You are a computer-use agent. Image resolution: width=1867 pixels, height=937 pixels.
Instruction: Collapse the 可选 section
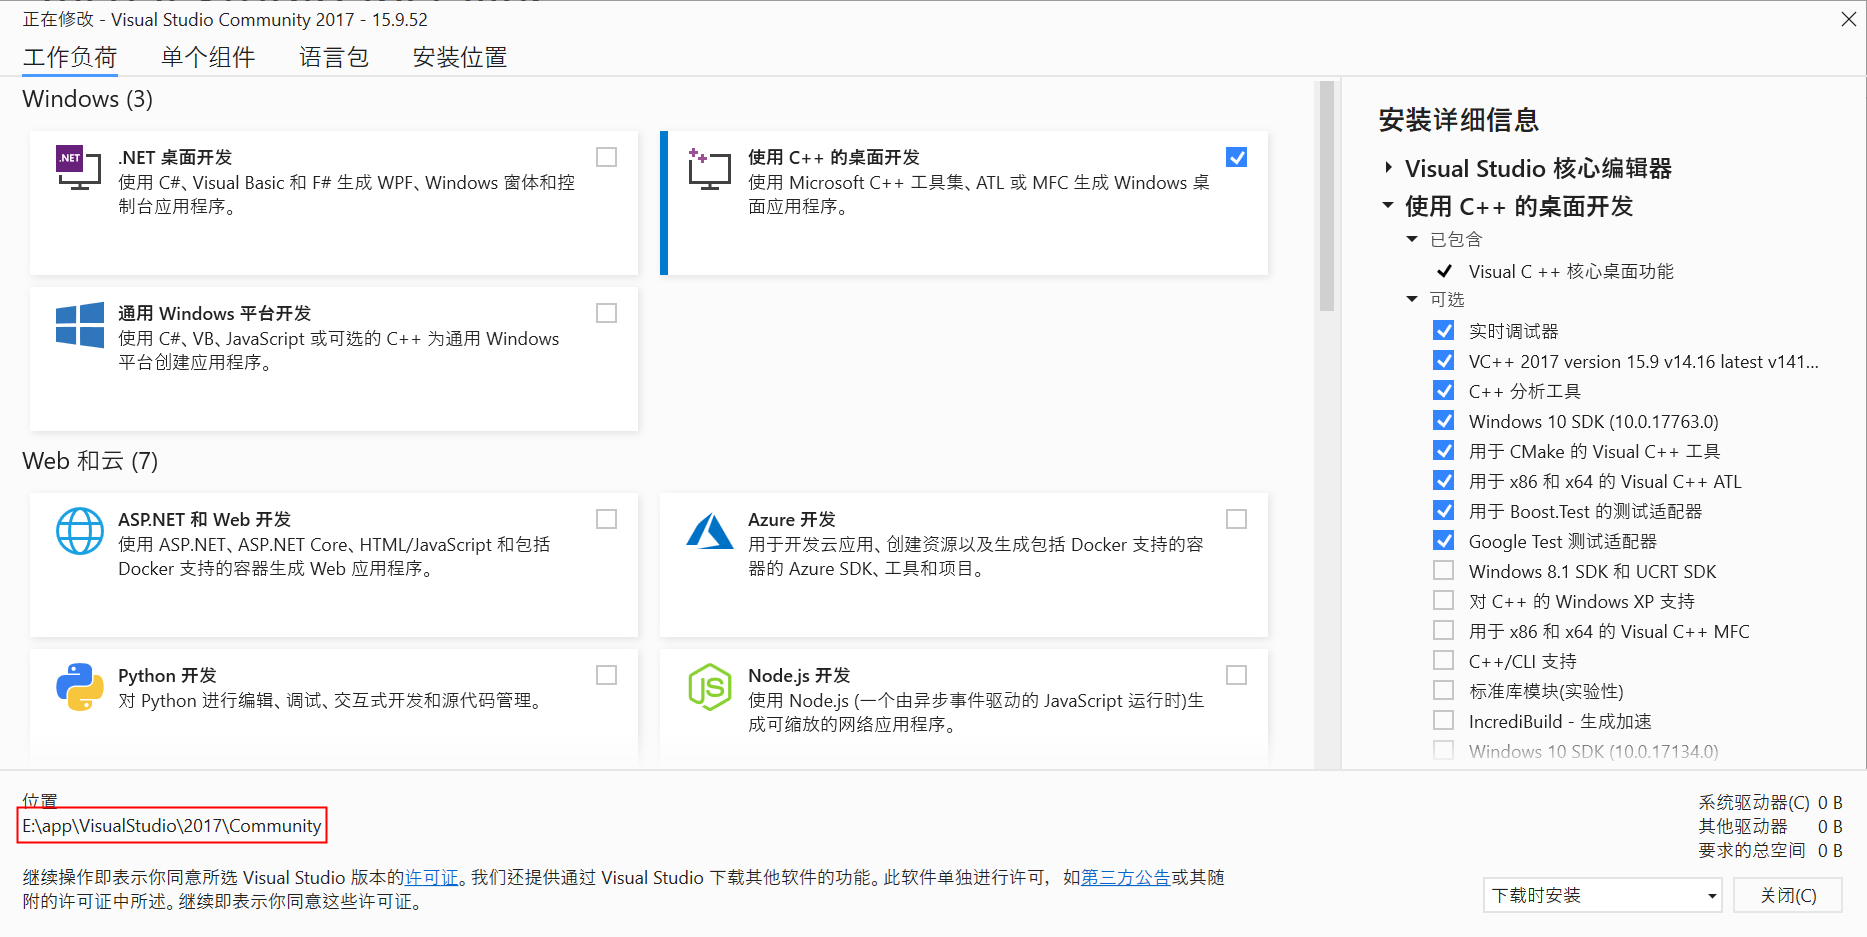click(x=1411, y=299)
